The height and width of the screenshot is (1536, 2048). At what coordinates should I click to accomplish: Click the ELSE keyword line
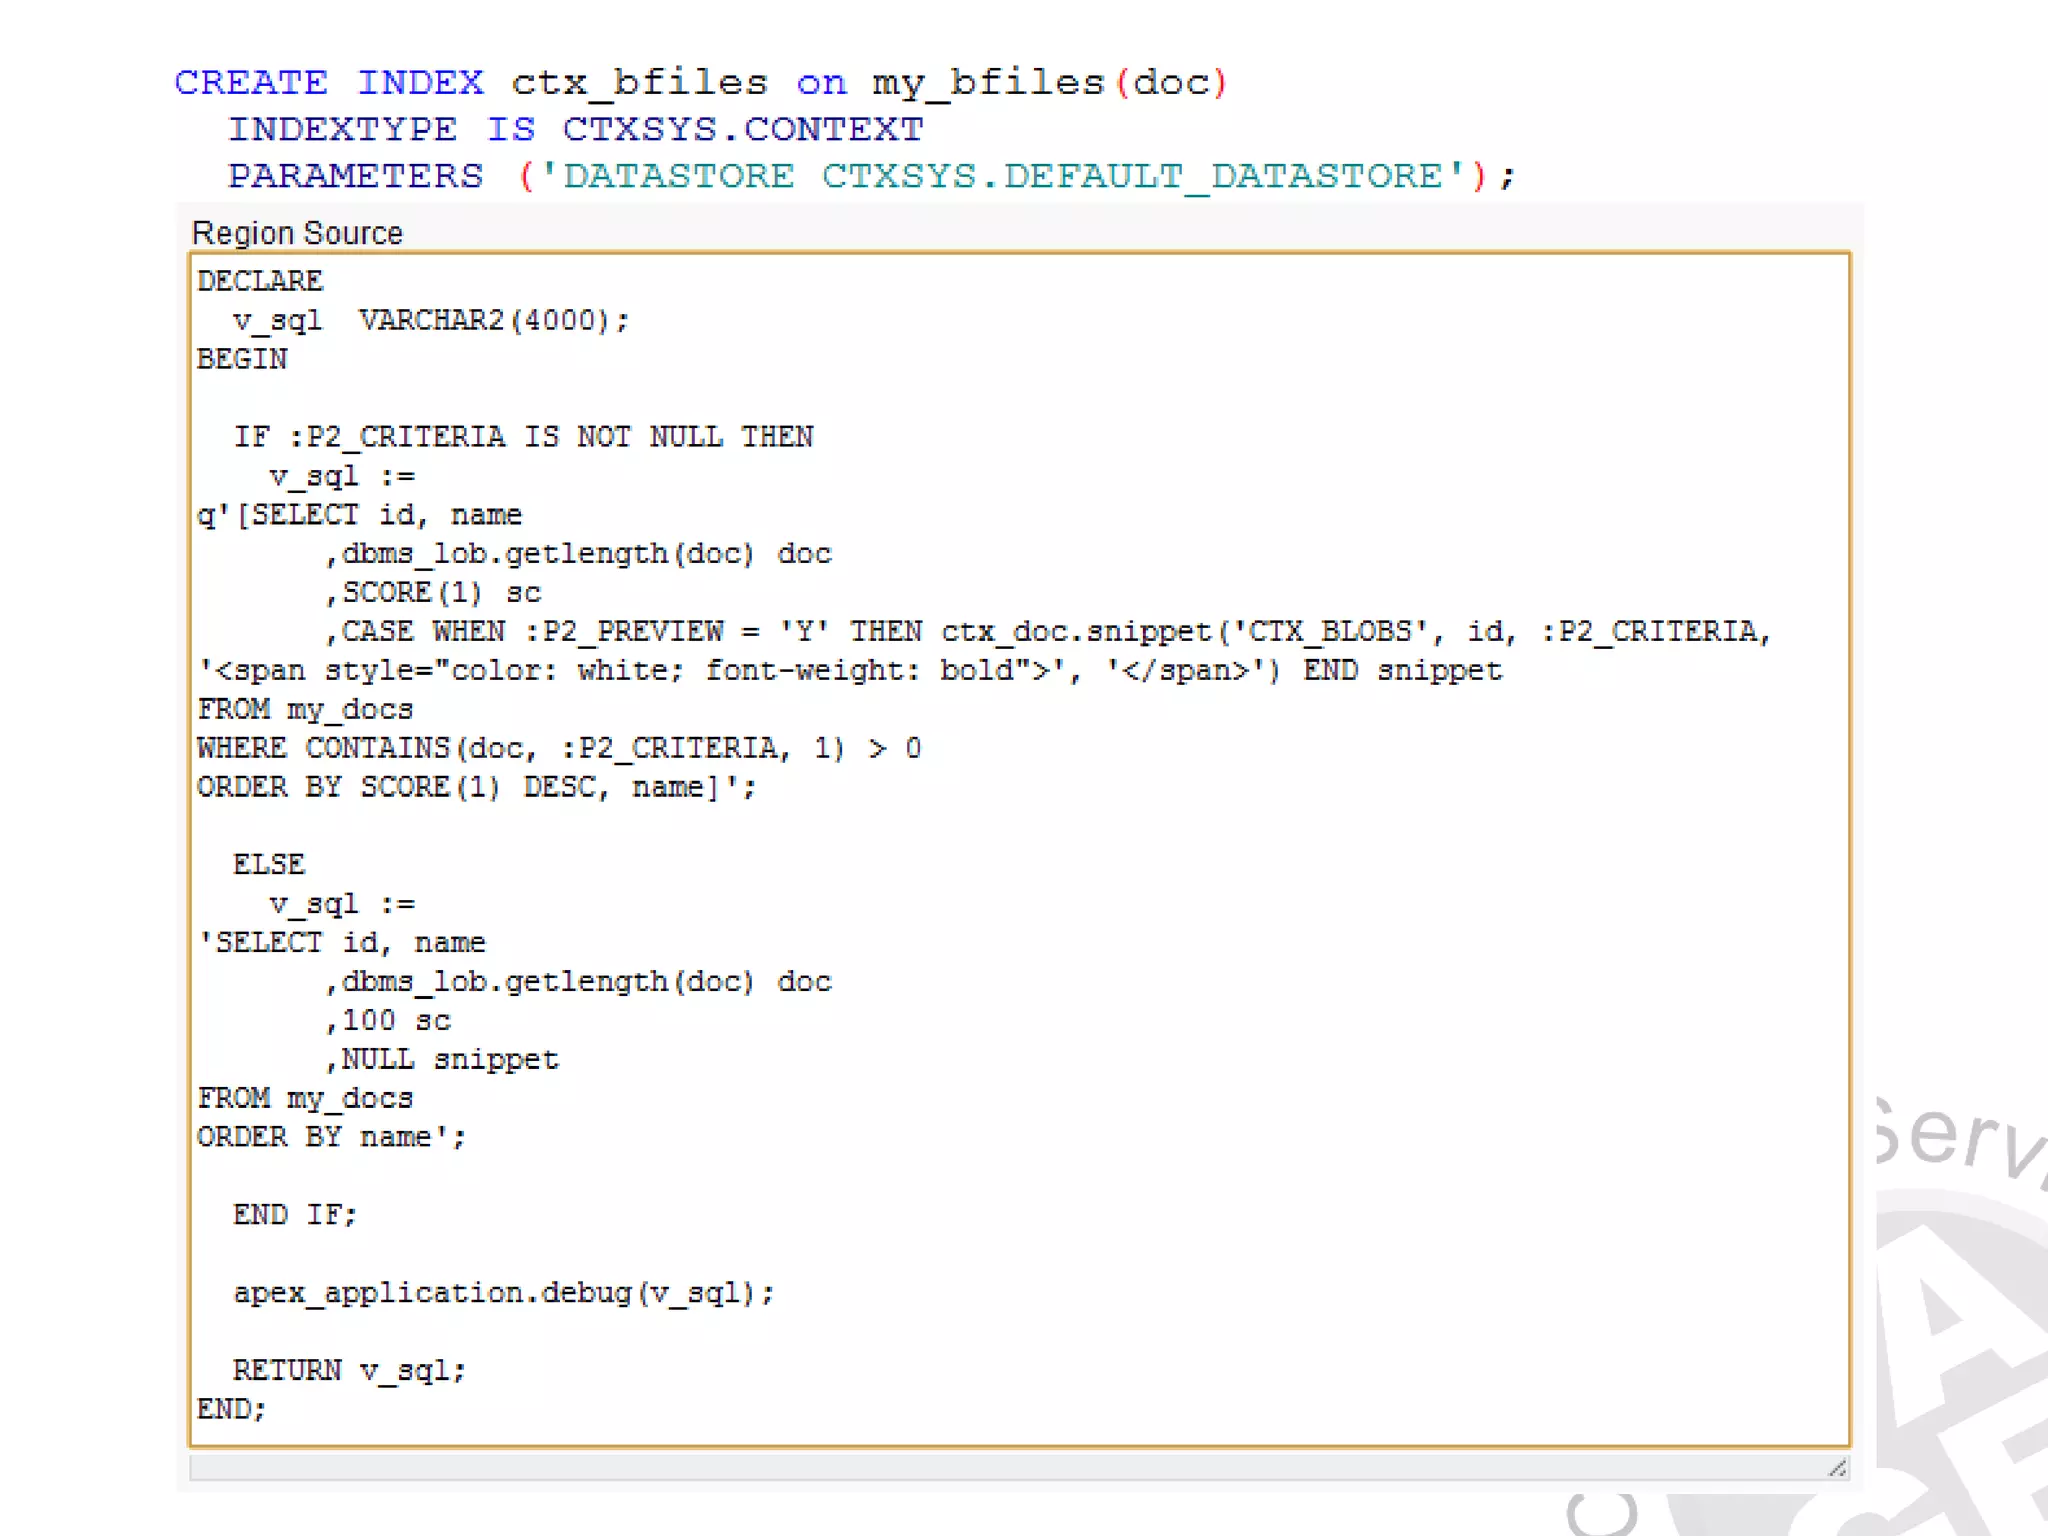(269, 865)
